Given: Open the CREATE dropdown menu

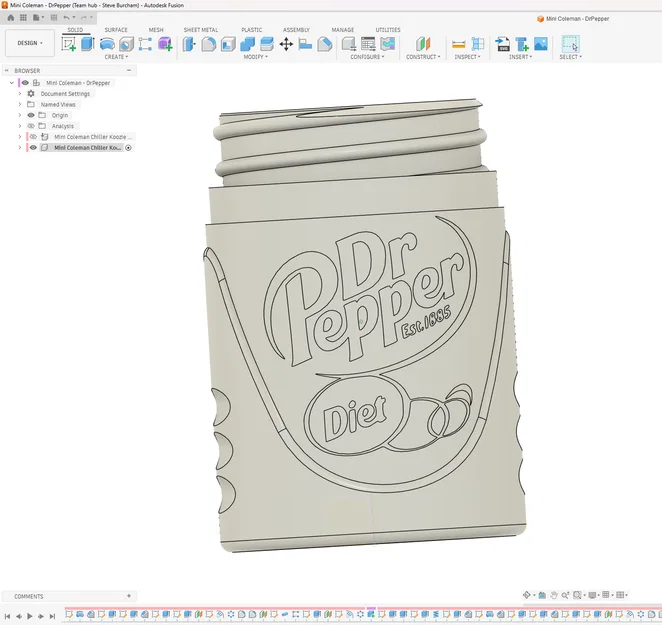Looking at the screenshot, I should (116, 57).
